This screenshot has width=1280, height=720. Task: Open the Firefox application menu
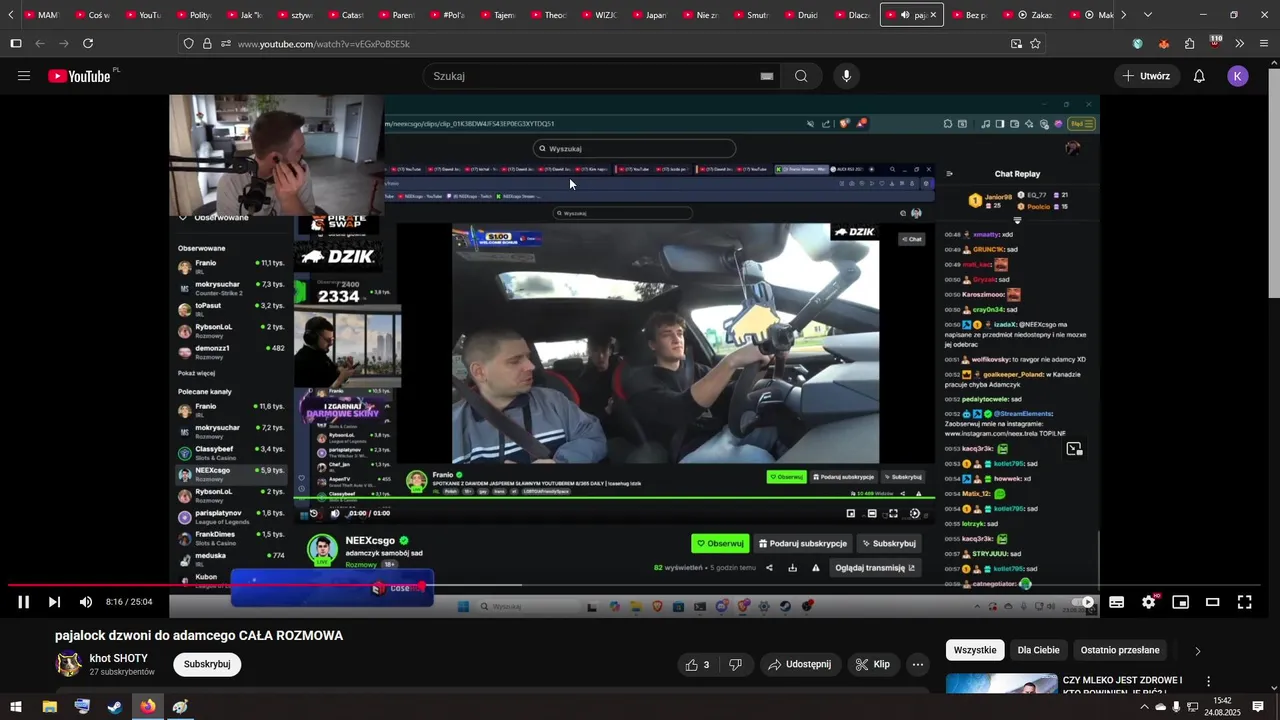pyautogui.click(x=1264, y=44)
